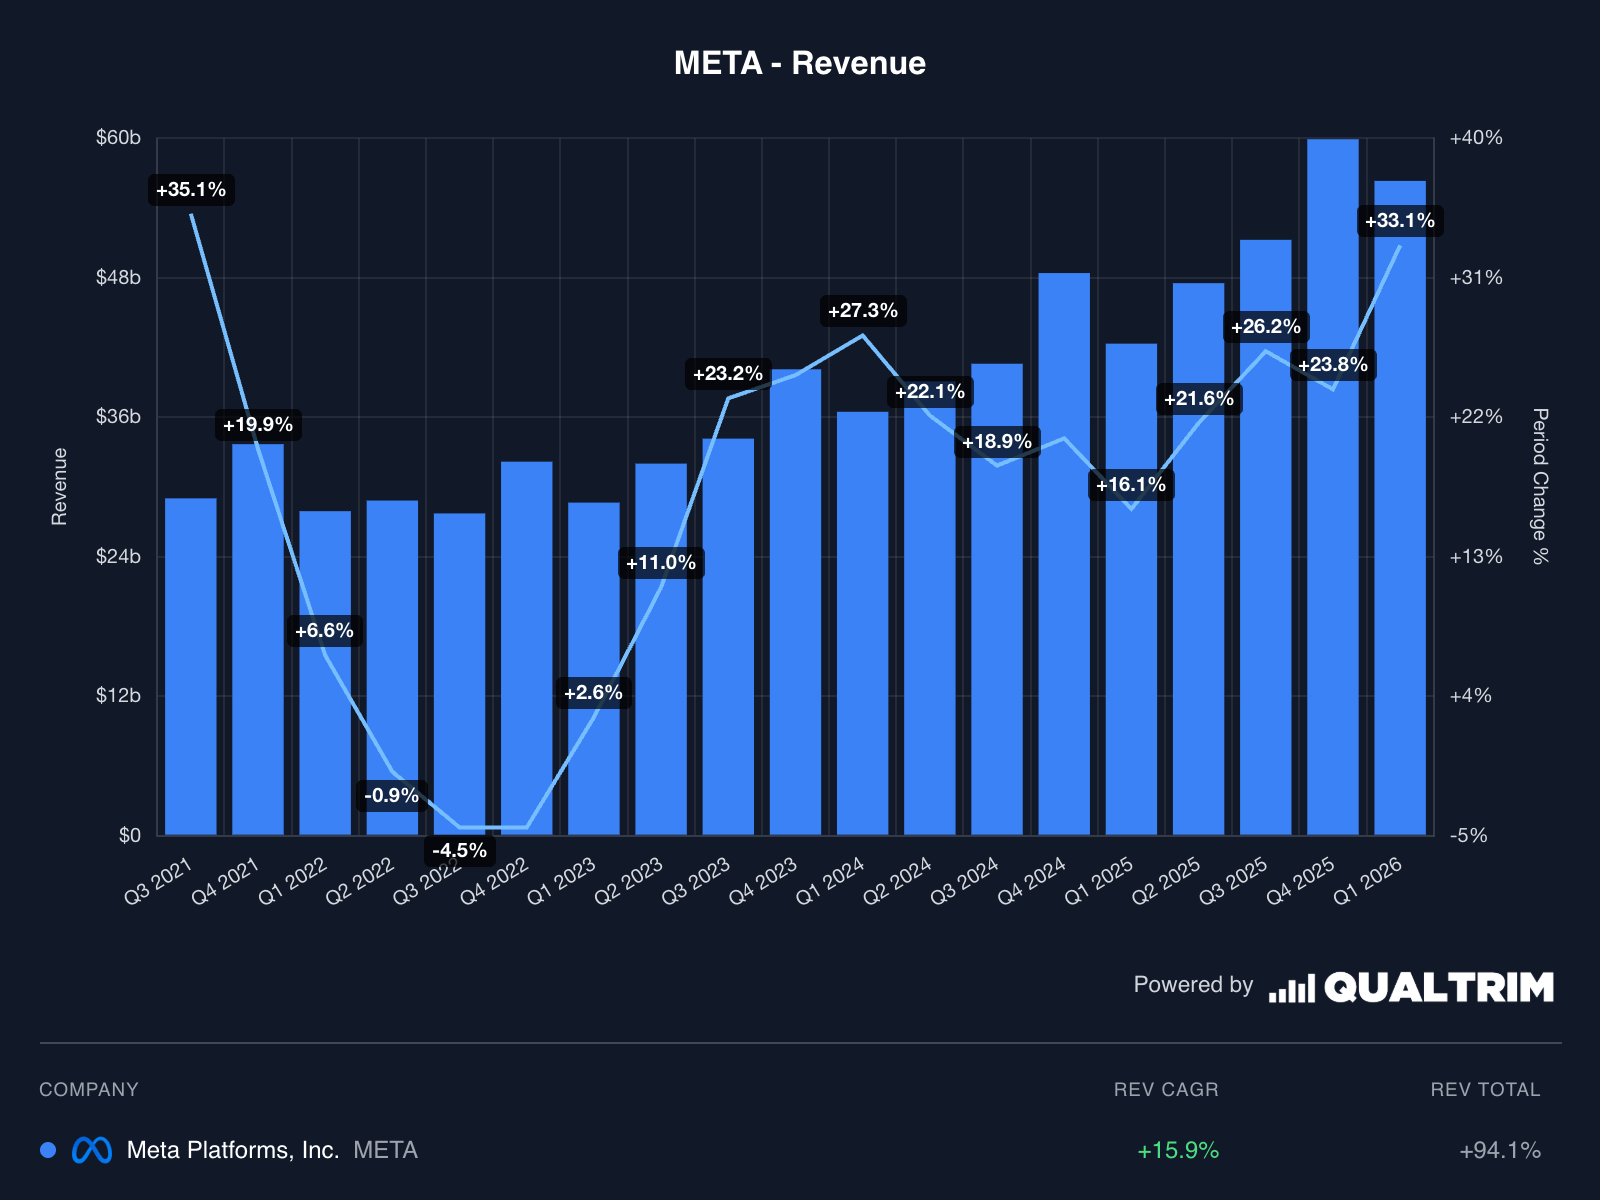This screenshot has width=1600, height=1200.
Task: Click the Q2 2022 x-axis label
Action: point(359,881)
